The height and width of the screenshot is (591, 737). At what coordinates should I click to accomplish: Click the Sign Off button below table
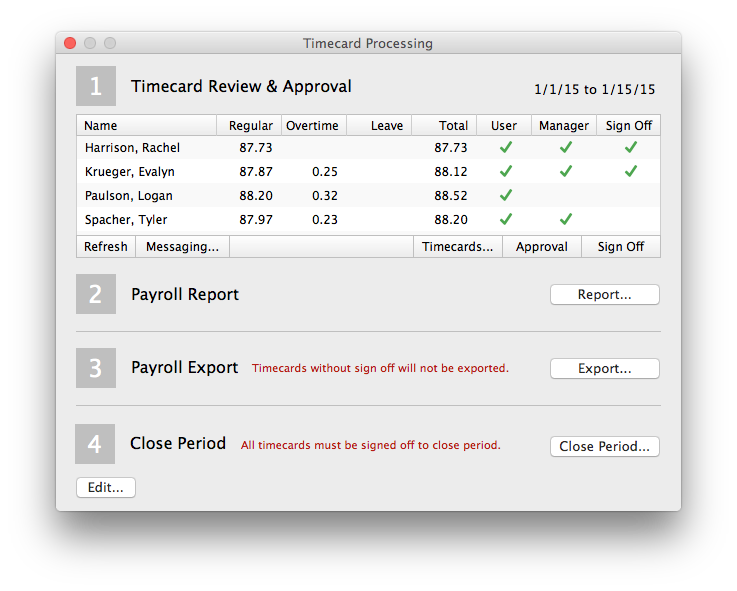(x=621, y=246)
